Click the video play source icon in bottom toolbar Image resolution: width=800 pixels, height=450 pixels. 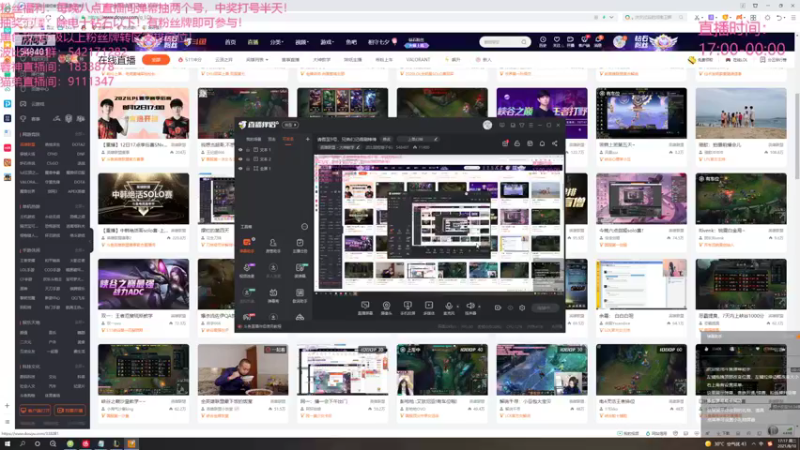coord(429,306)
